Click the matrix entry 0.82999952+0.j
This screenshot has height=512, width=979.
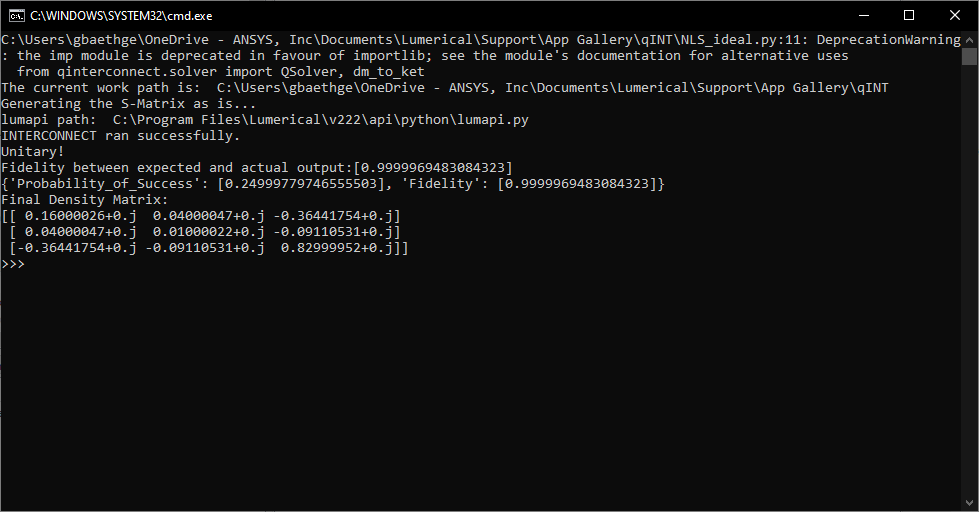pos(337,248)
